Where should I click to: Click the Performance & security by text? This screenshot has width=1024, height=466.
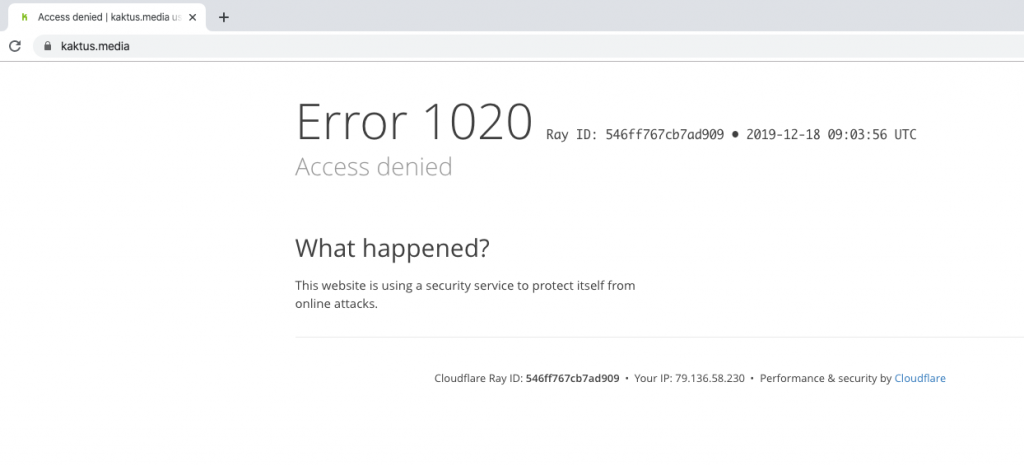[825, 378]
